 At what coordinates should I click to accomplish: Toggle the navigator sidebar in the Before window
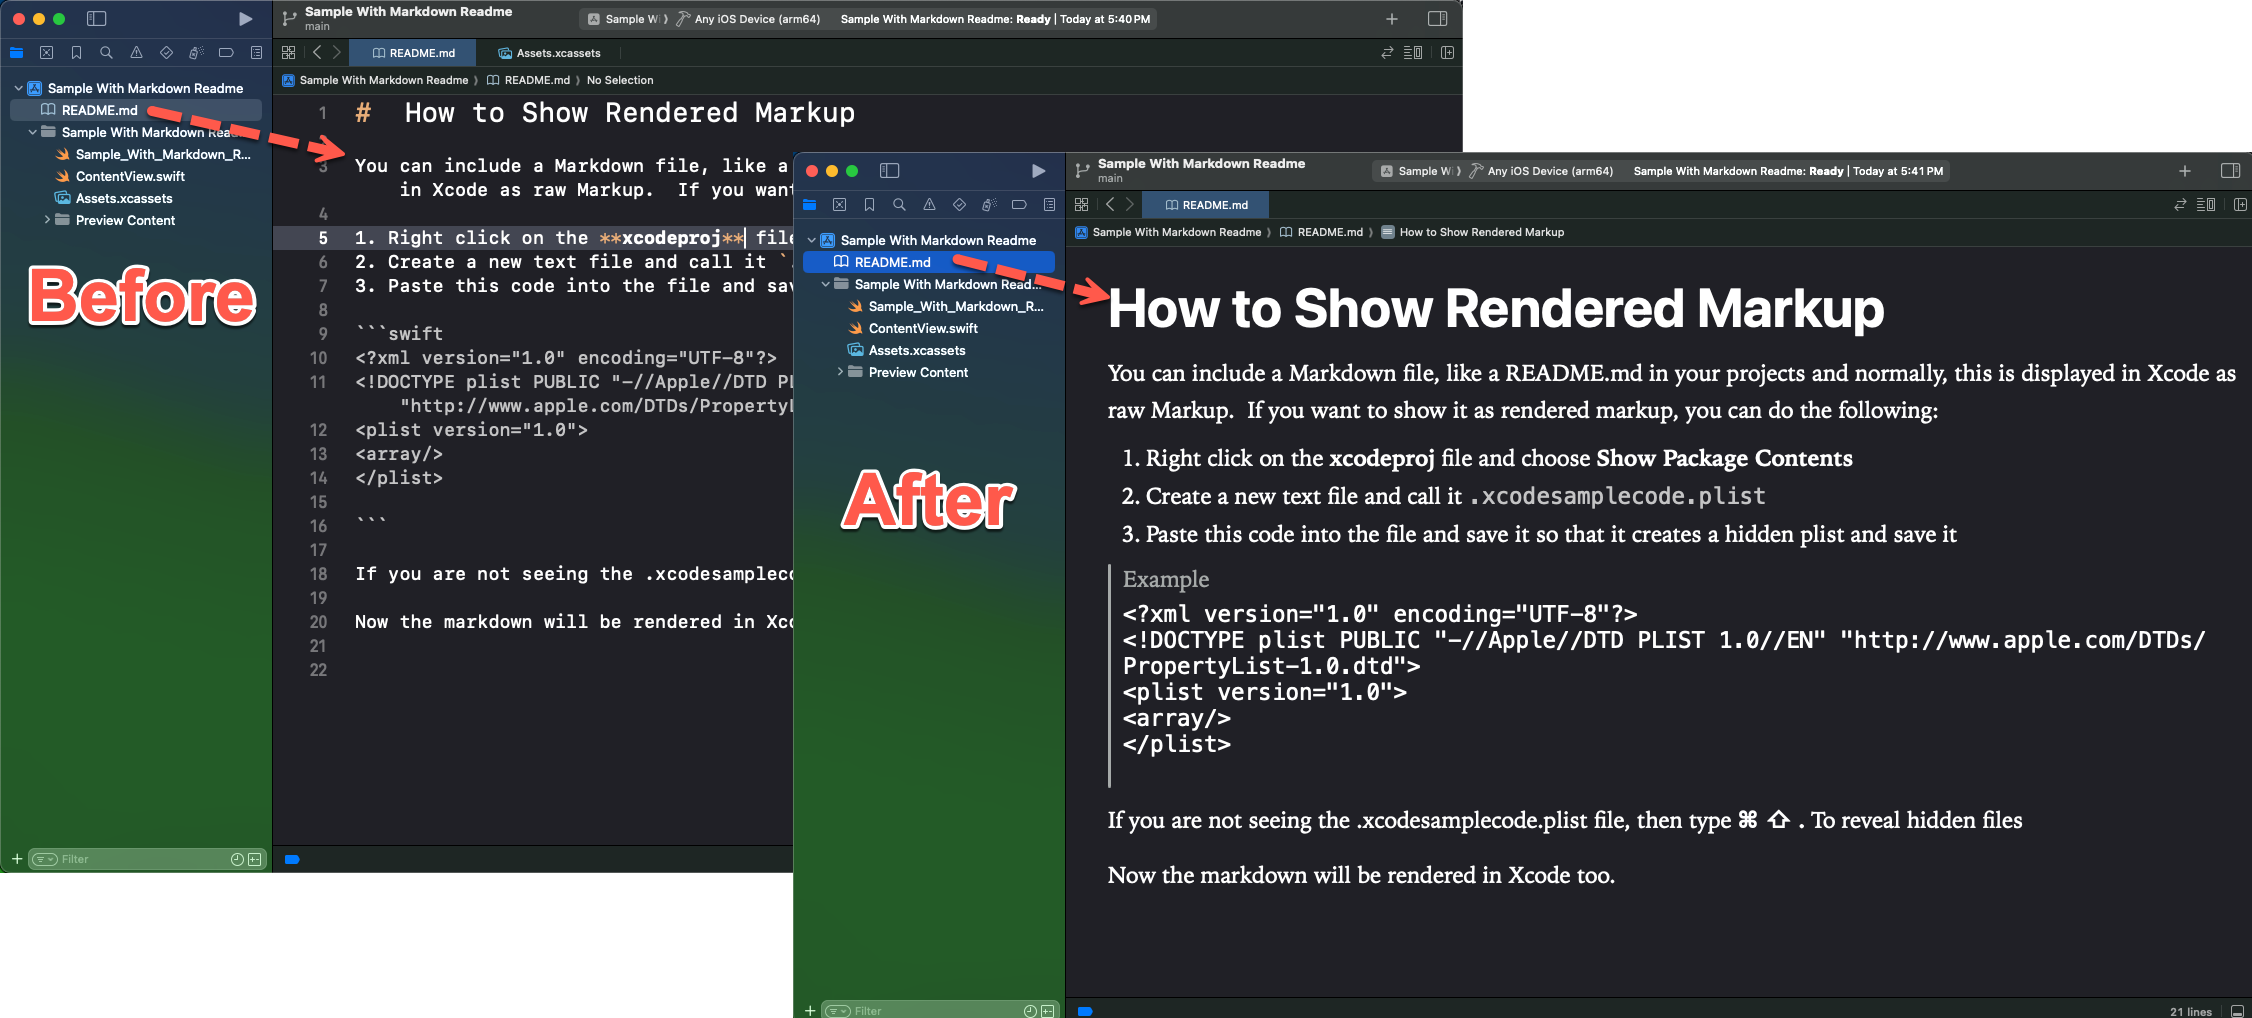tap(97, 19)
